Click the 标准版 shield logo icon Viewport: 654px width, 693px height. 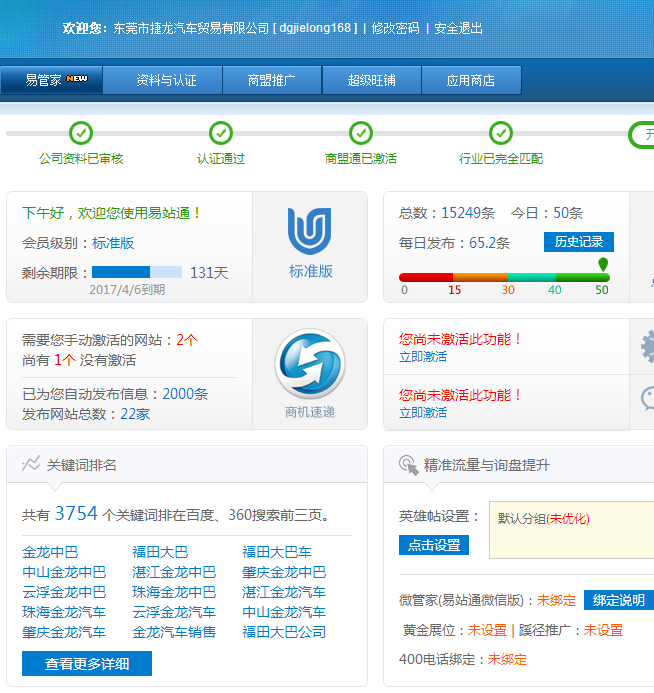[x=309, y=231]
